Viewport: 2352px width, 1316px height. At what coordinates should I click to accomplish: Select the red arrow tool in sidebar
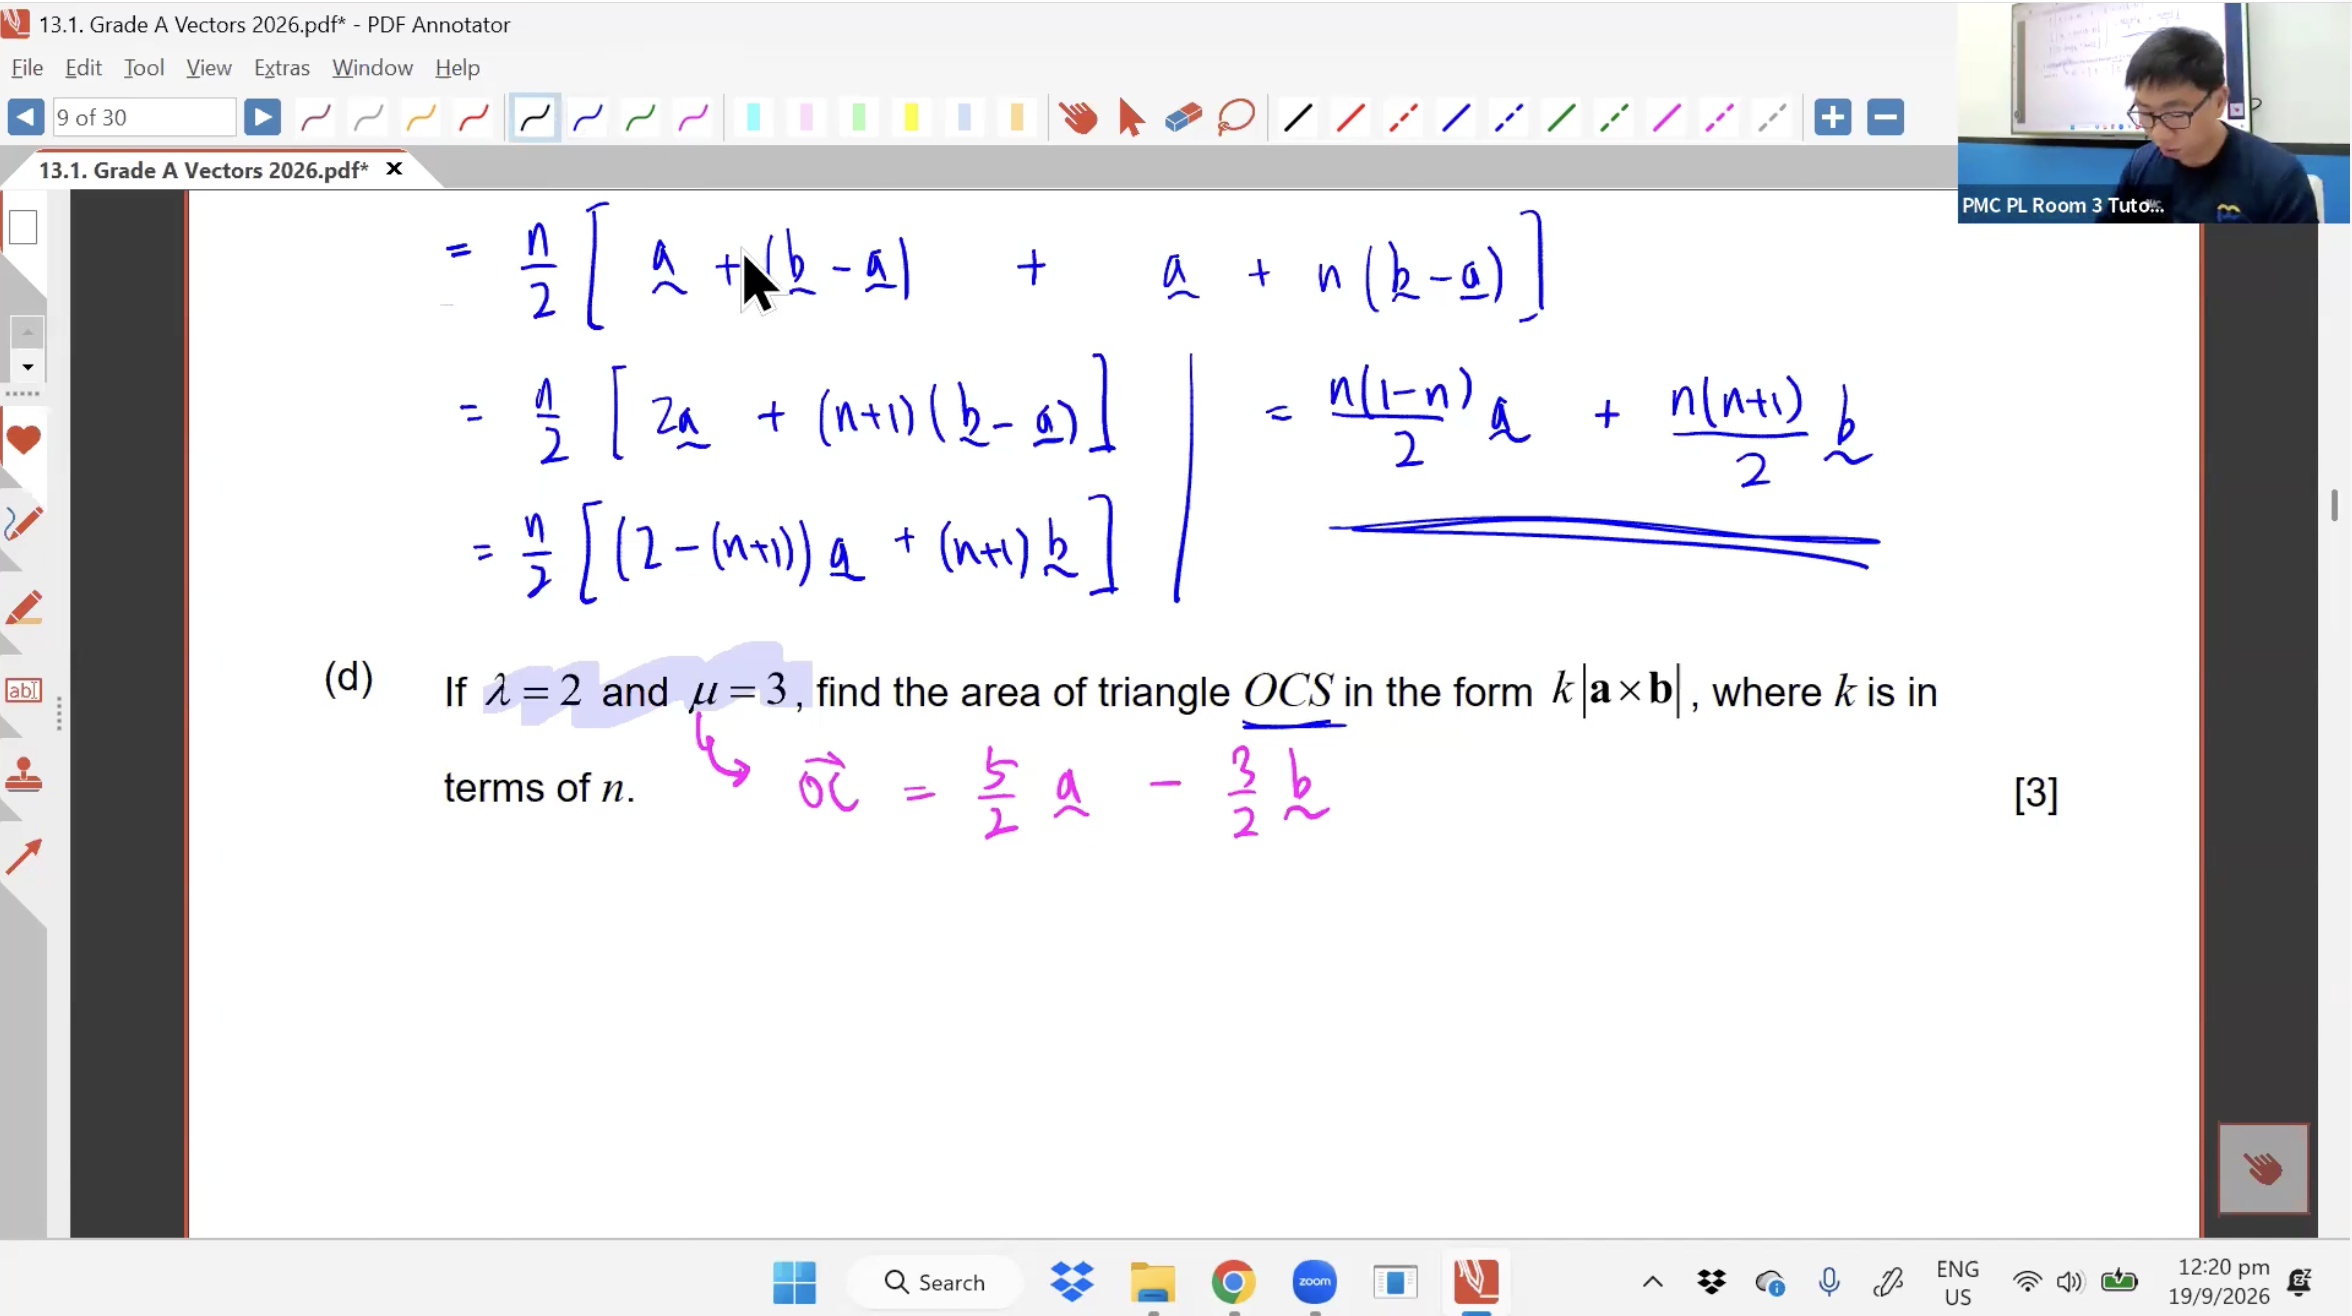click(23, 856)
